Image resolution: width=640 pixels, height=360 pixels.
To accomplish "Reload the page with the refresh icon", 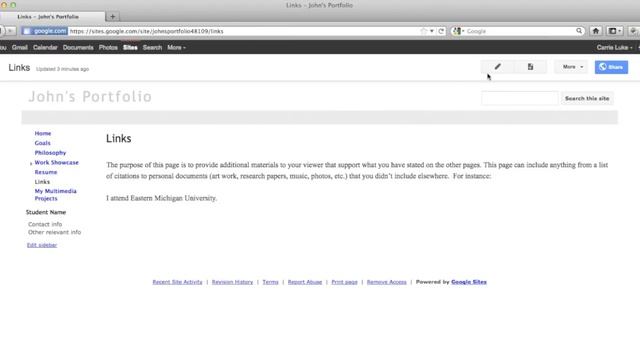I will pyautogui.click(x=441, y=31).
